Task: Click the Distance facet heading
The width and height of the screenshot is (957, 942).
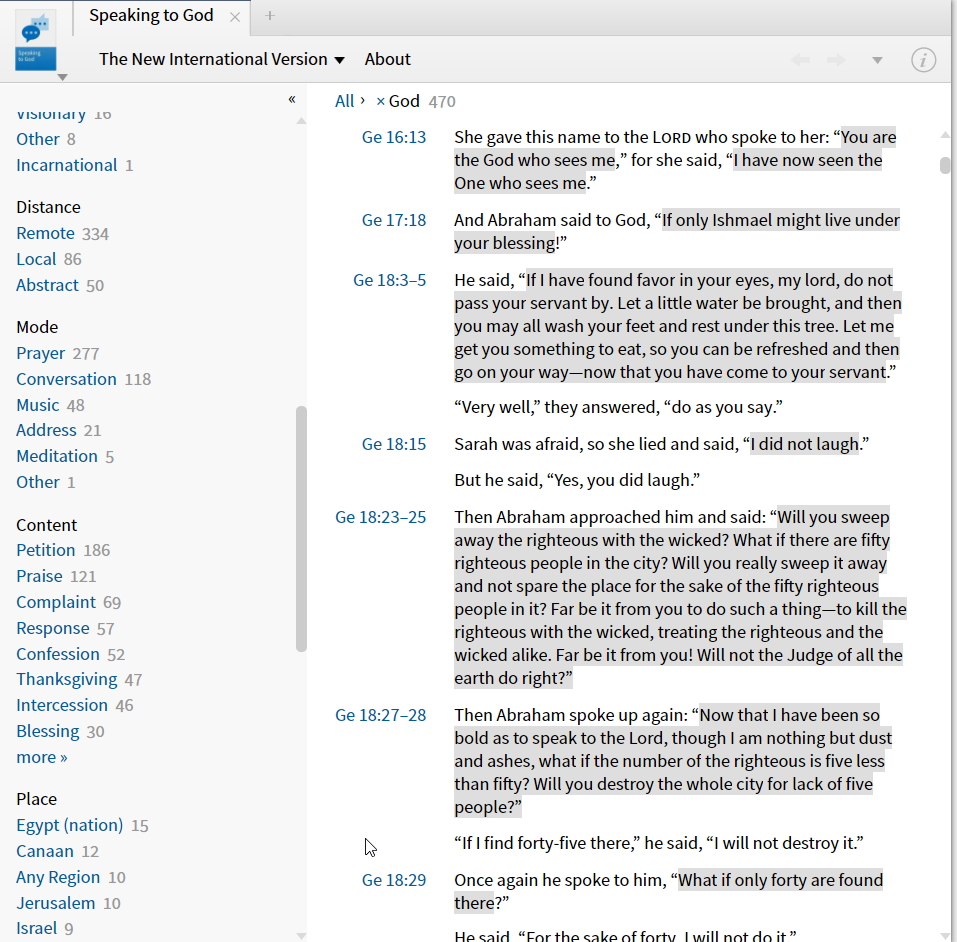Action: (48, 208)
